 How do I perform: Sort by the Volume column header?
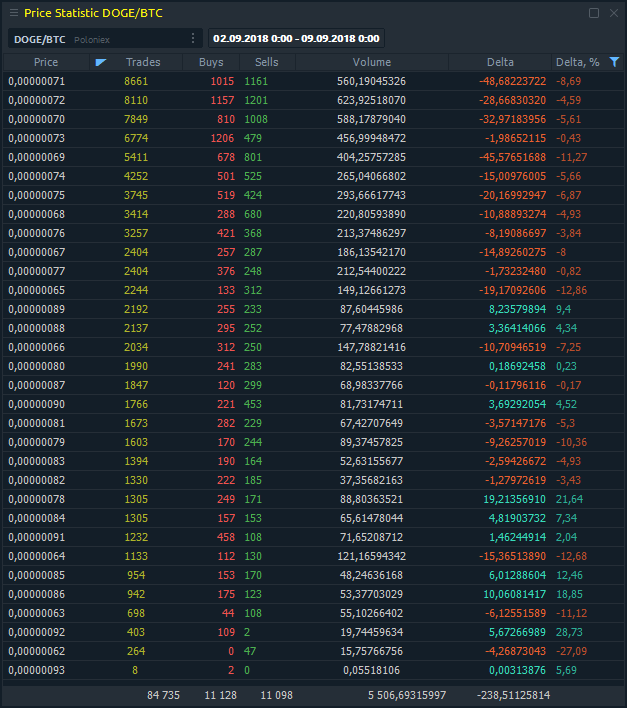[372, 62]
